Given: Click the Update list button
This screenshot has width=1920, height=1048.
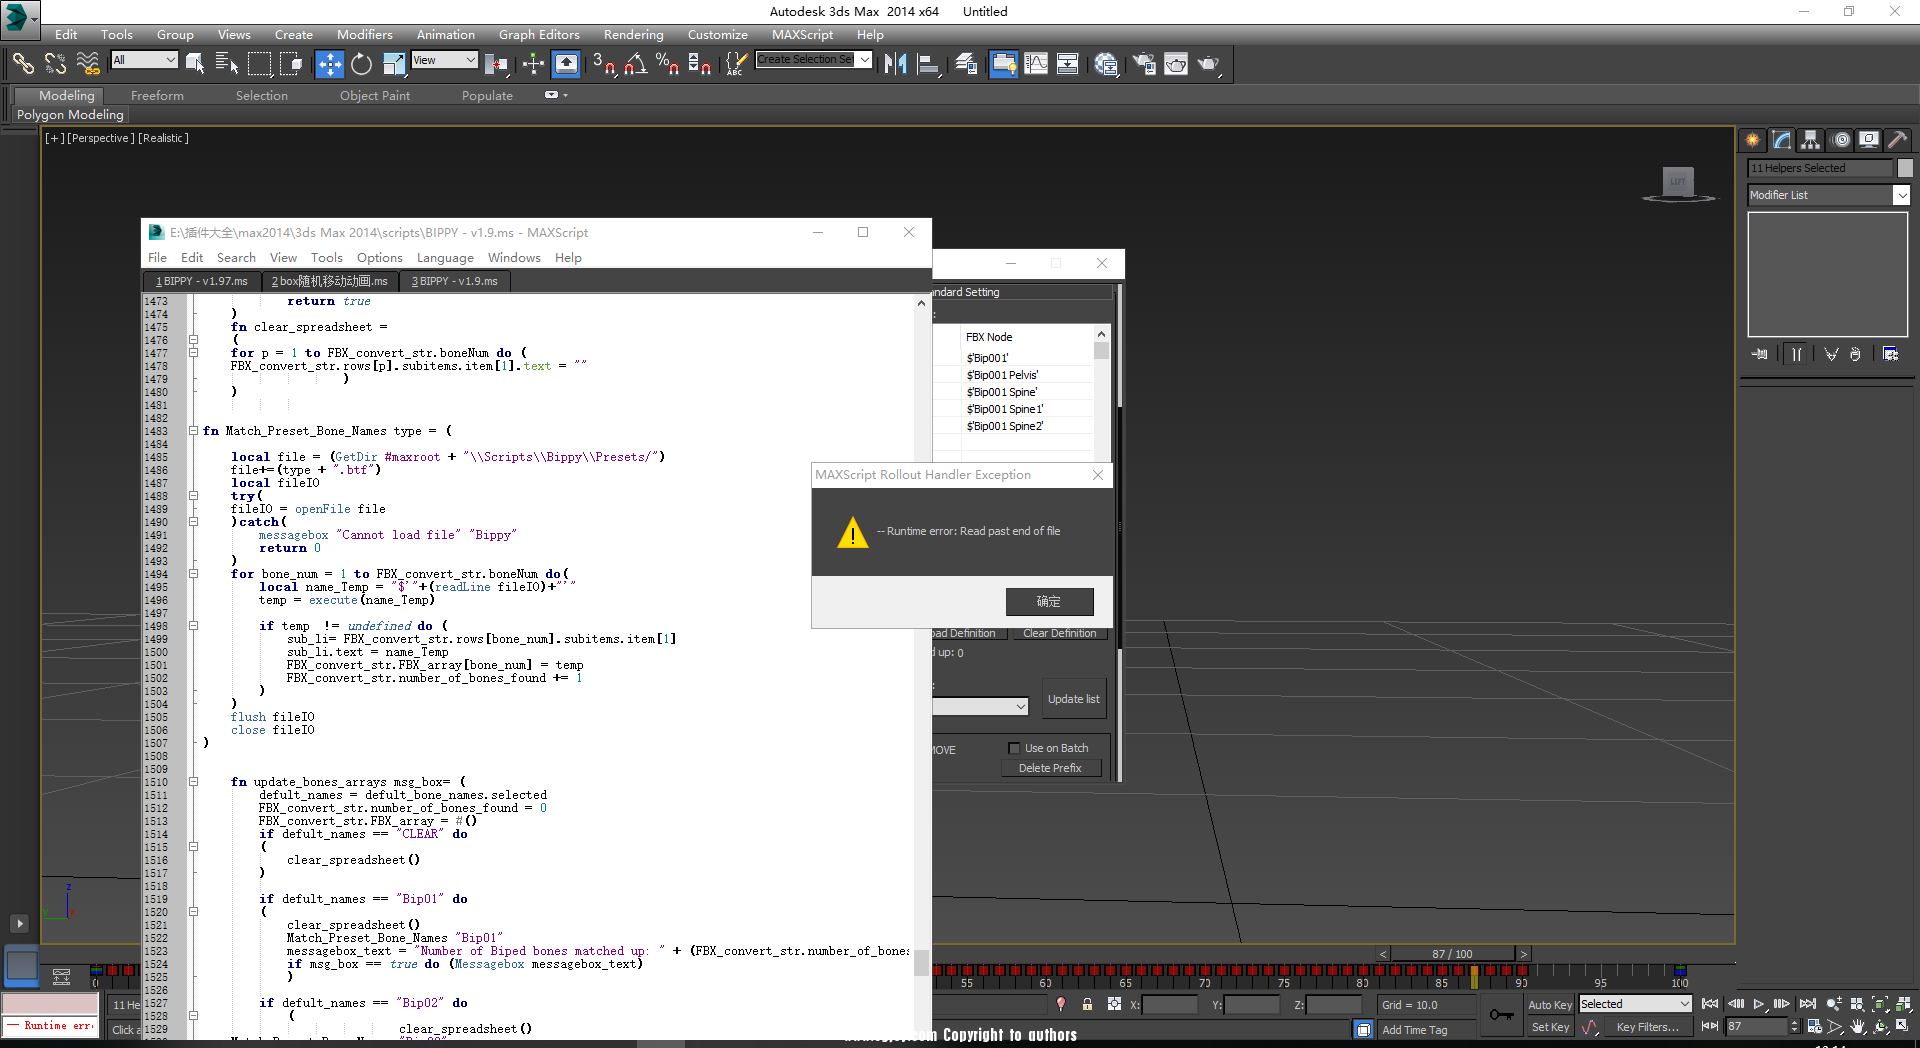Looking at the screenshot, I should (x=1073, y=699).
